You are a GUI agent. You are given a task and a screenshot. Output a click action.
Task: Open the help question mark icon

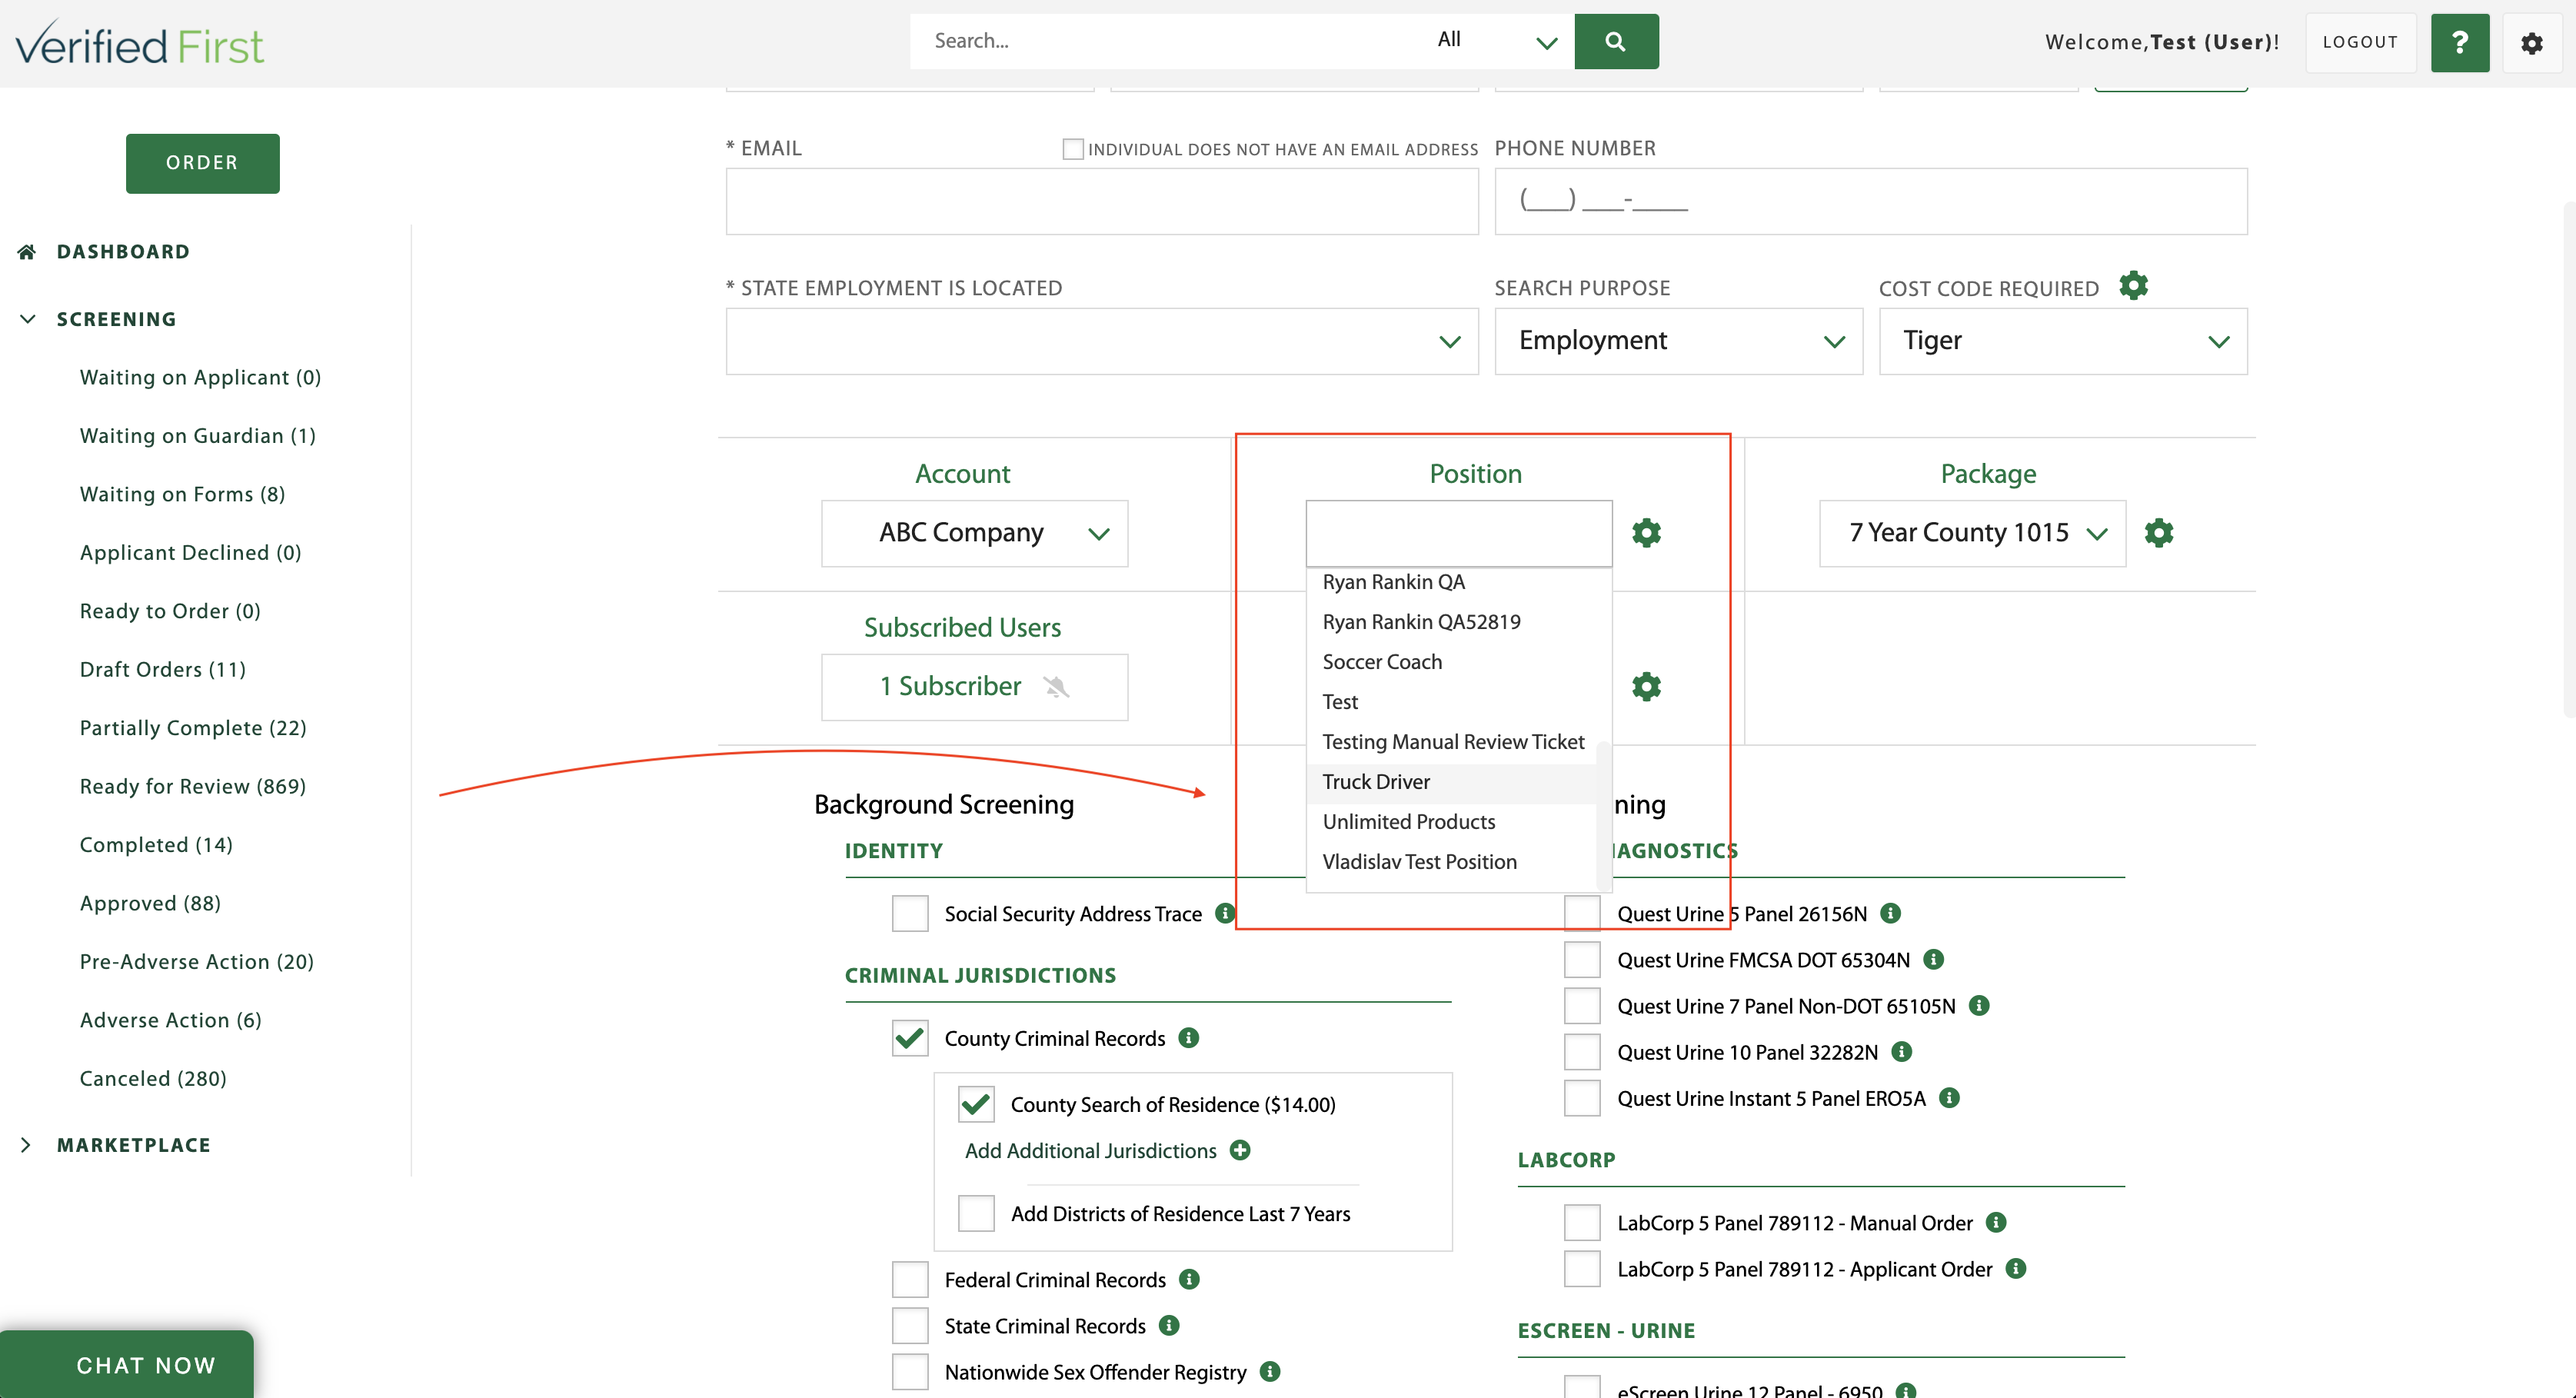(2459, 43)
